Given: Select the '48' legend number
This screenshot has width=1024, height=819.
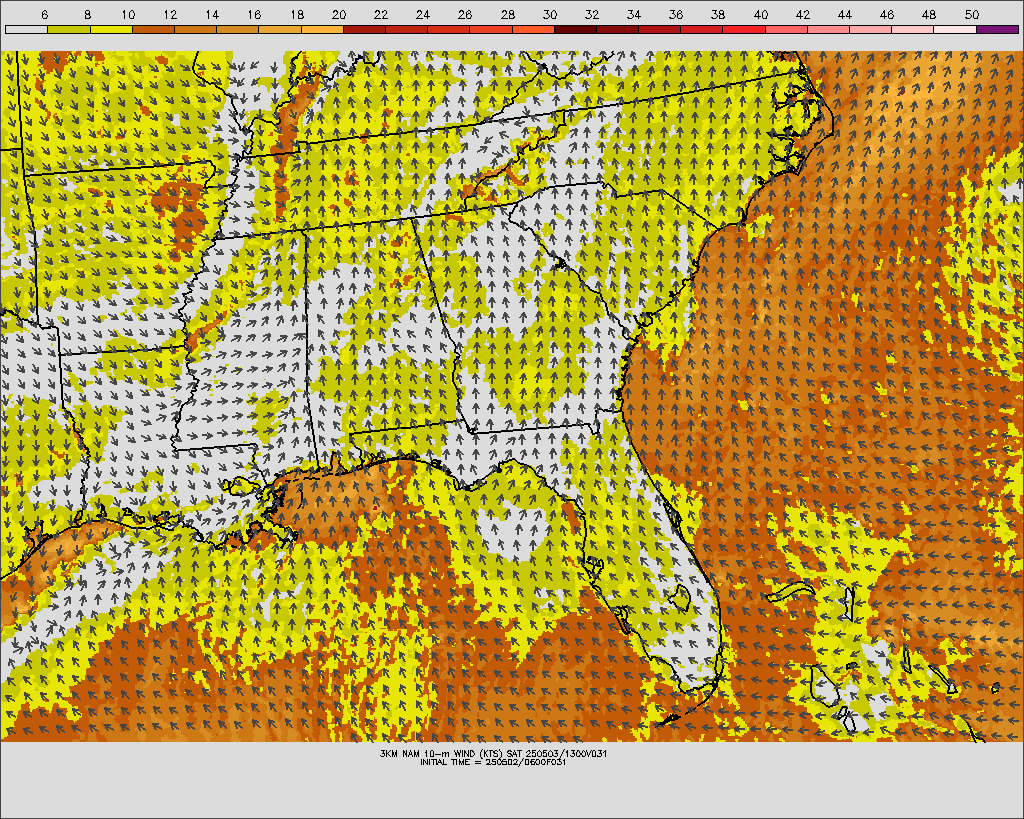Looking at the screenshot, I should pyautogui.click(x=929, y=14).
